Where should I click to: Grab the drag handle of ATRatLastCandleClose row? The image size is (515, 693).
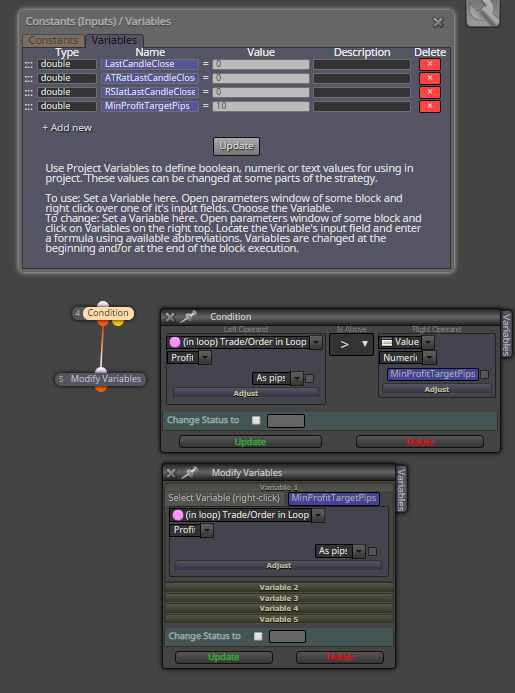[29, 79]
